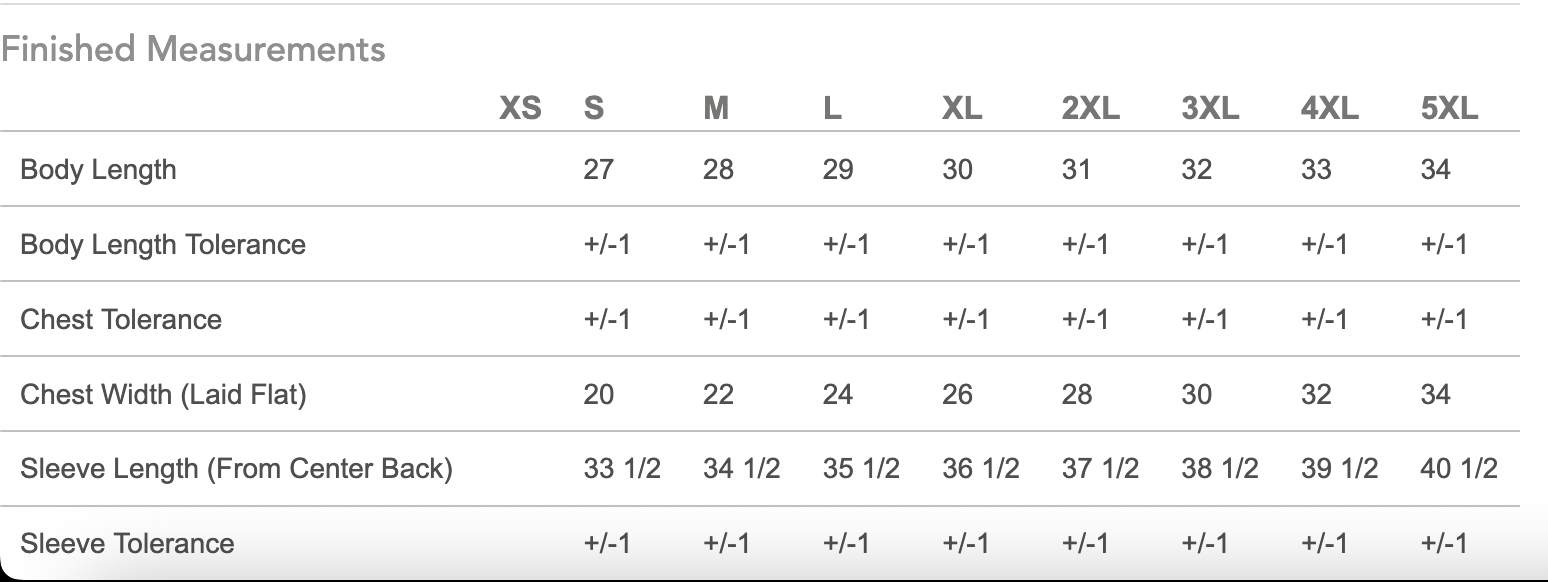
Task: Click Sleeve Length value 40 1/2 for 5XL
Action: 1459,468
